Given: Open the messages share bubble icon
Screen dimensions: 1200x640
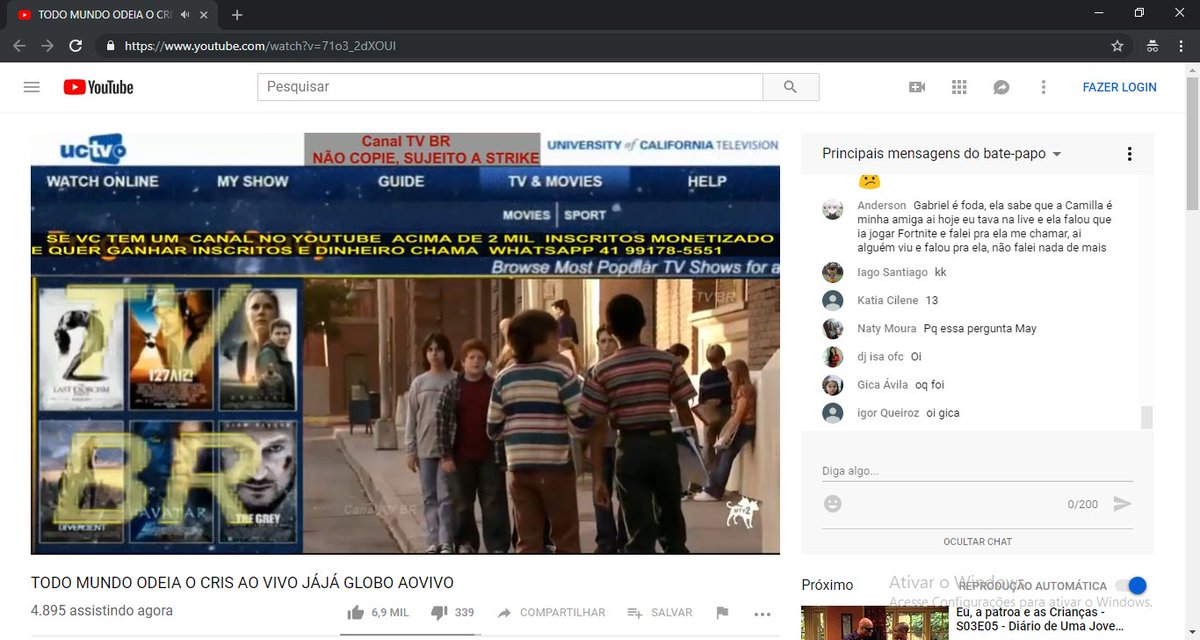Looking at the screenshot, I should (x=1001, y=87).
